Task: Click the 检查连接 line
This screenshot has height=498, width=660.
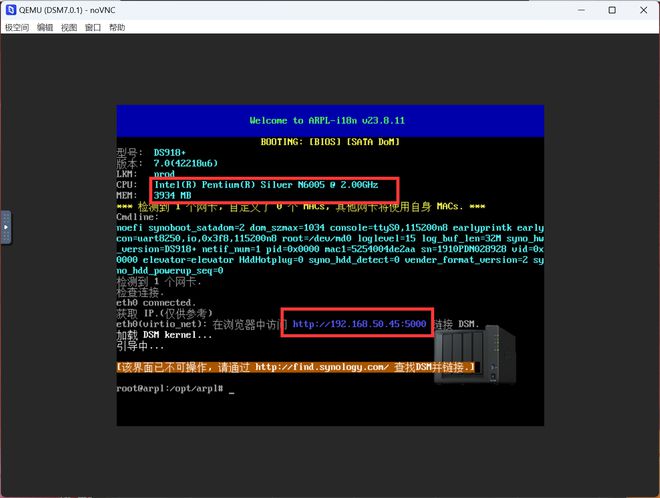Action: [x=140, y=292]
